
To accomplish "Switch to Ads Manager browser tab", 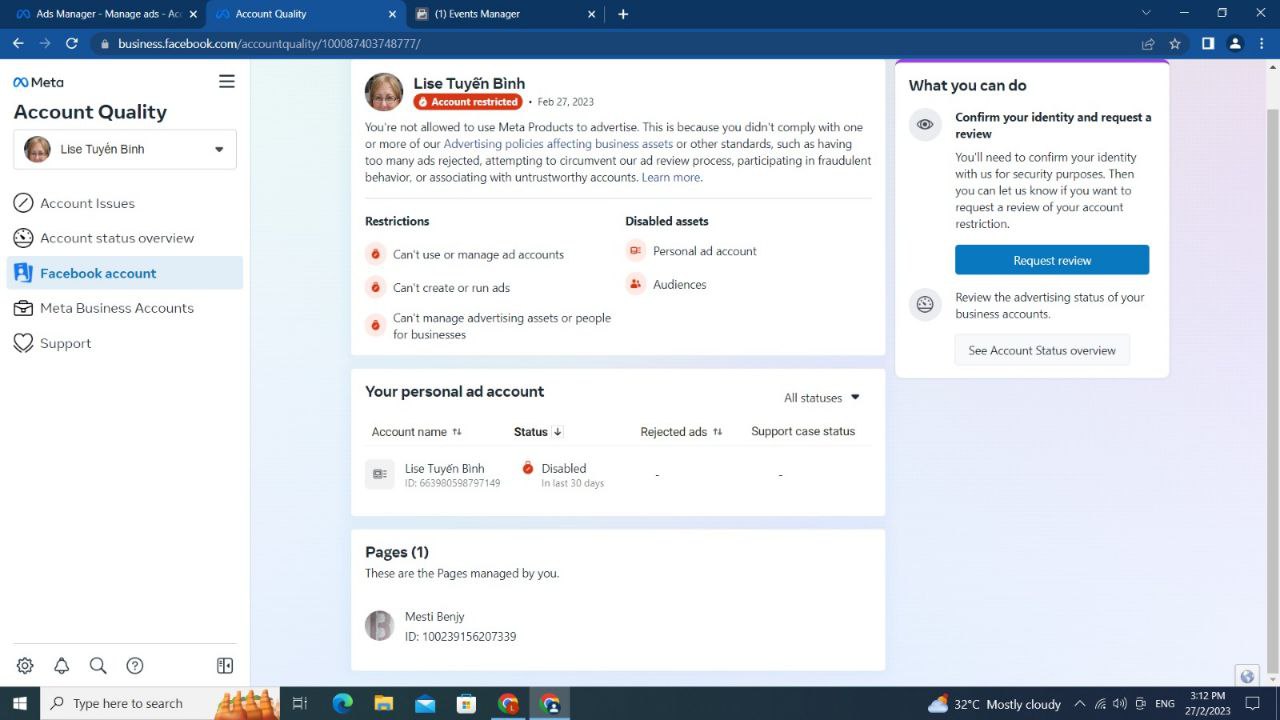I will 103,14.
